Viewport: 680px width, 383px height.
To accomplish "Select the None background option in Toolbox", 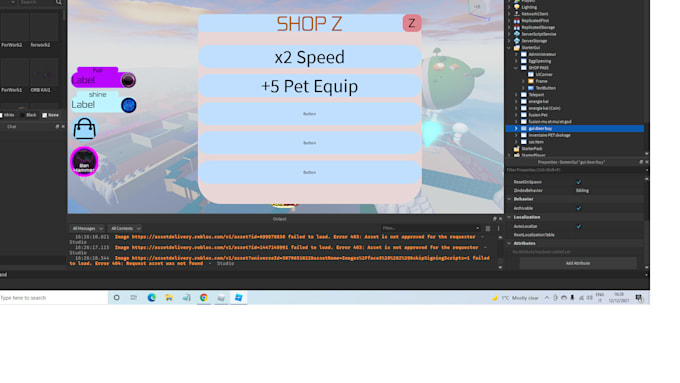I will coord(51,115).
